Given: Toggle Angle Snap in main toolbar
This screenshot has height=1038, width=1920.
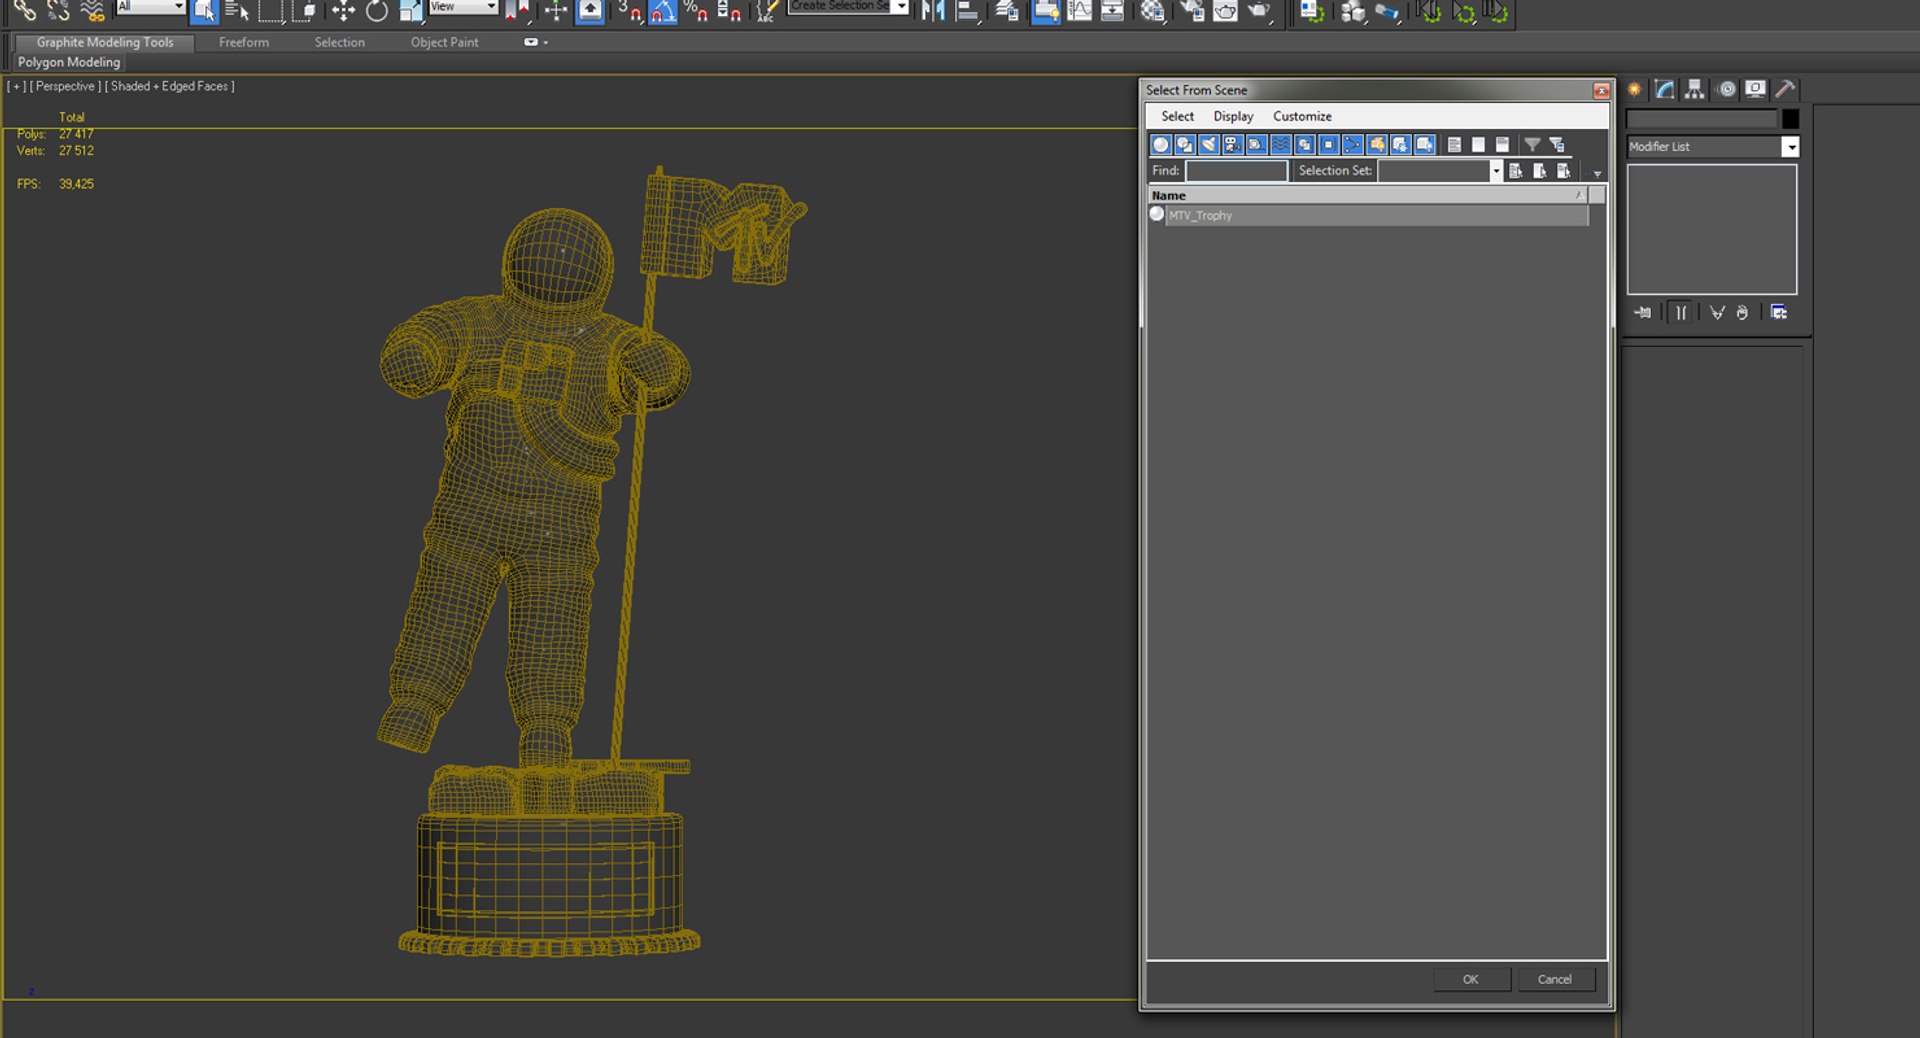Looking at the screenshot, I should coord(663,11).
